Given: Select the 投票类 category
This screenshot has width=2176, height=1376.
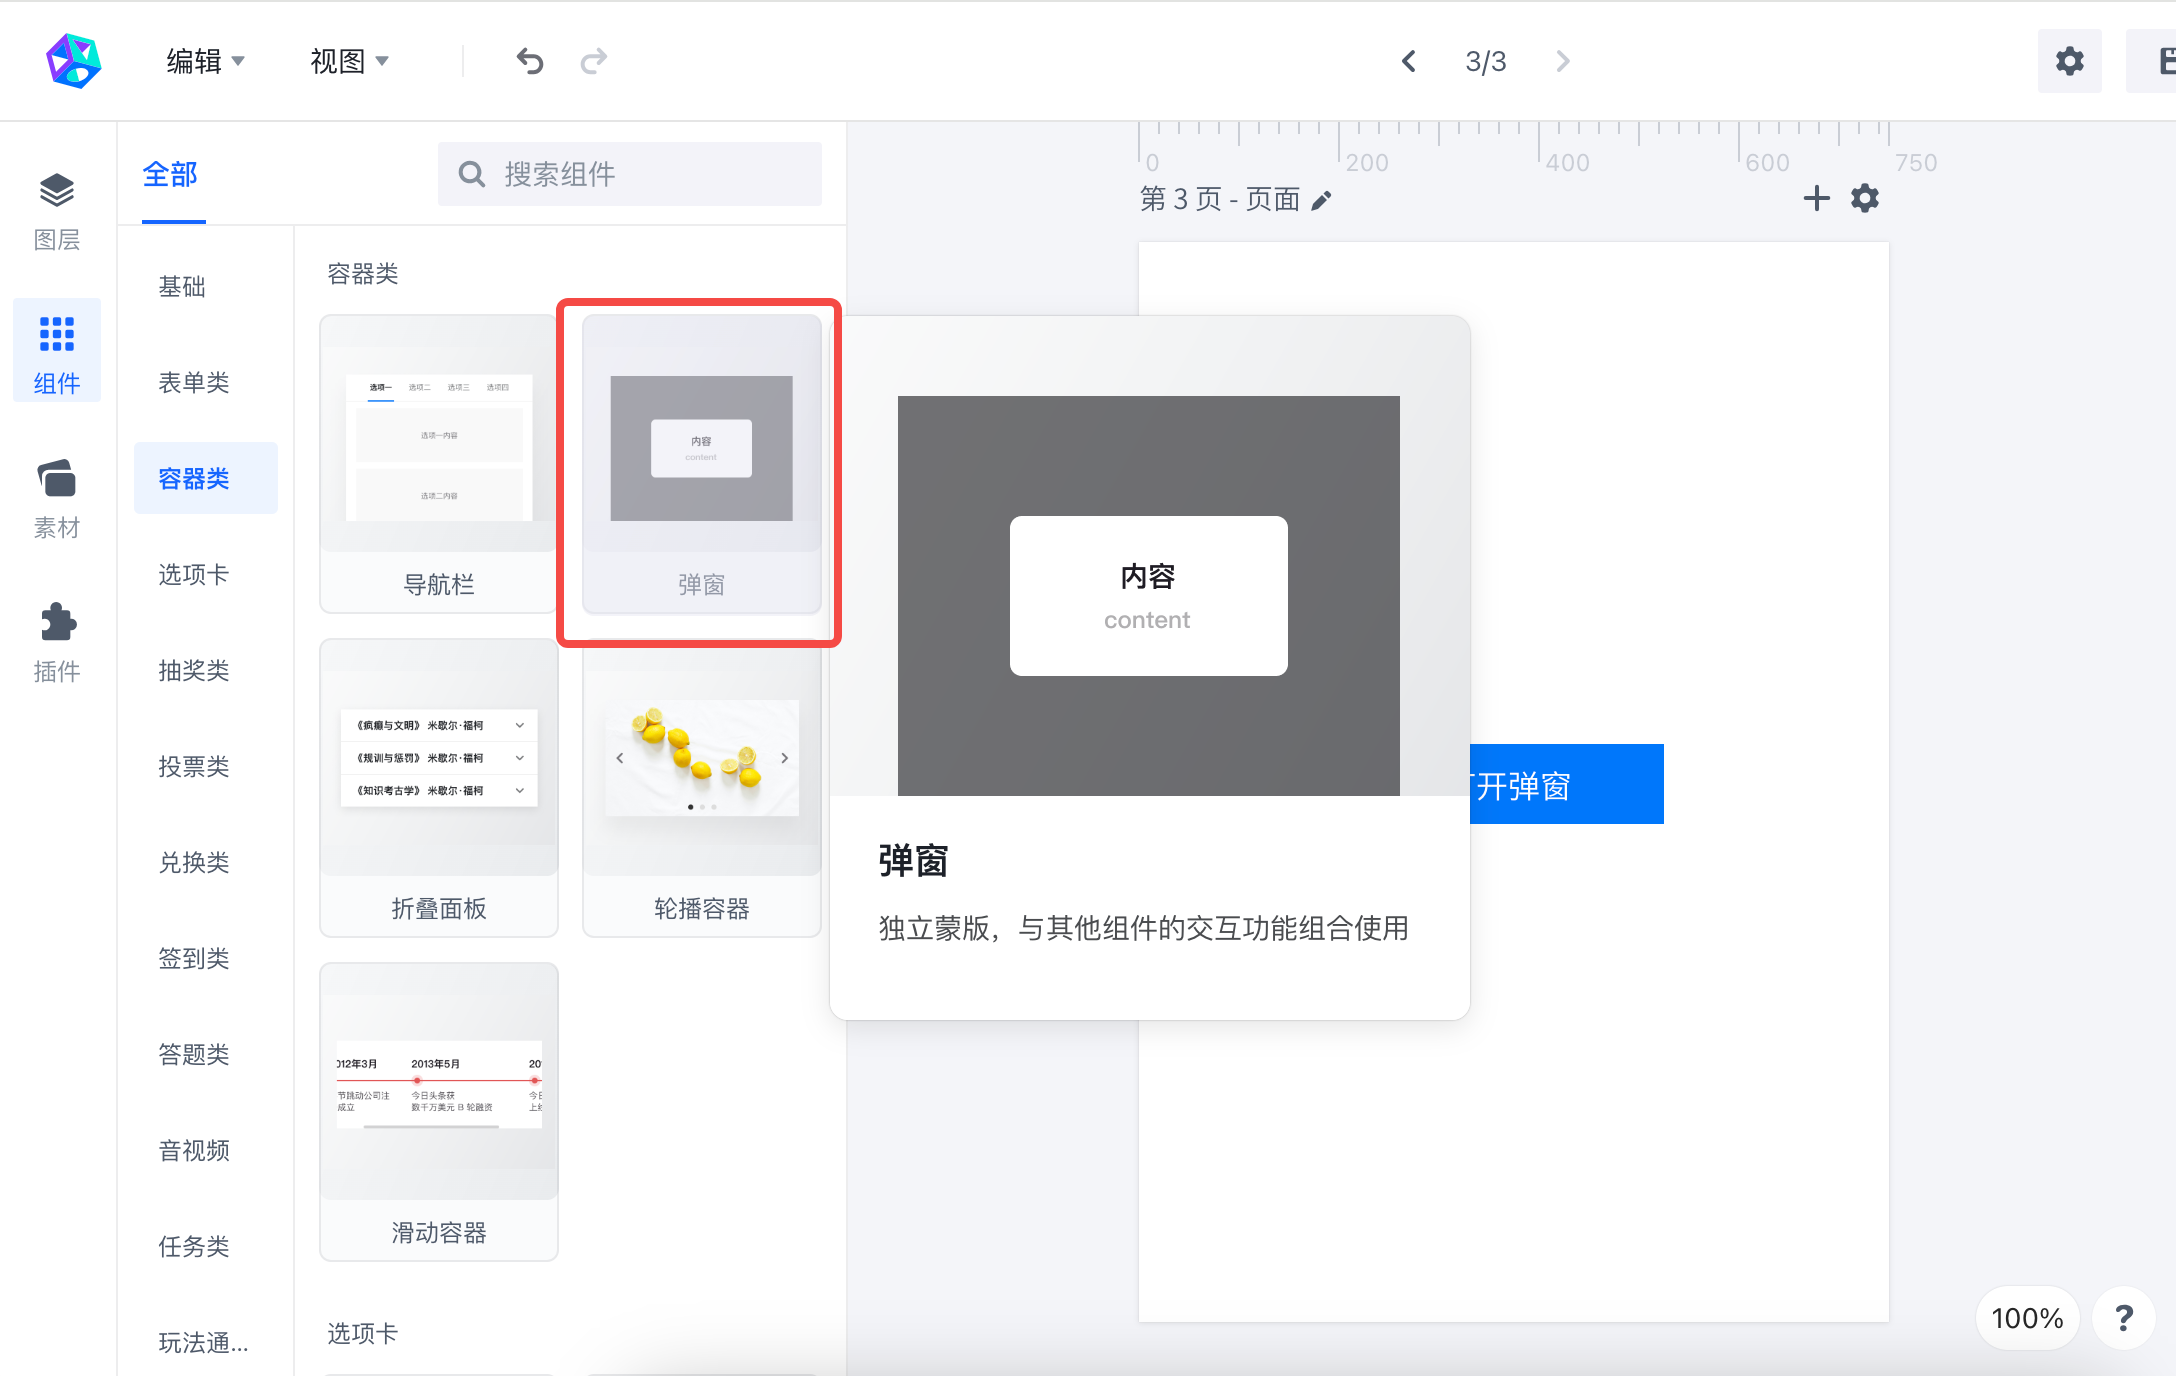Looking at the screenshot, I should [194, 766].
